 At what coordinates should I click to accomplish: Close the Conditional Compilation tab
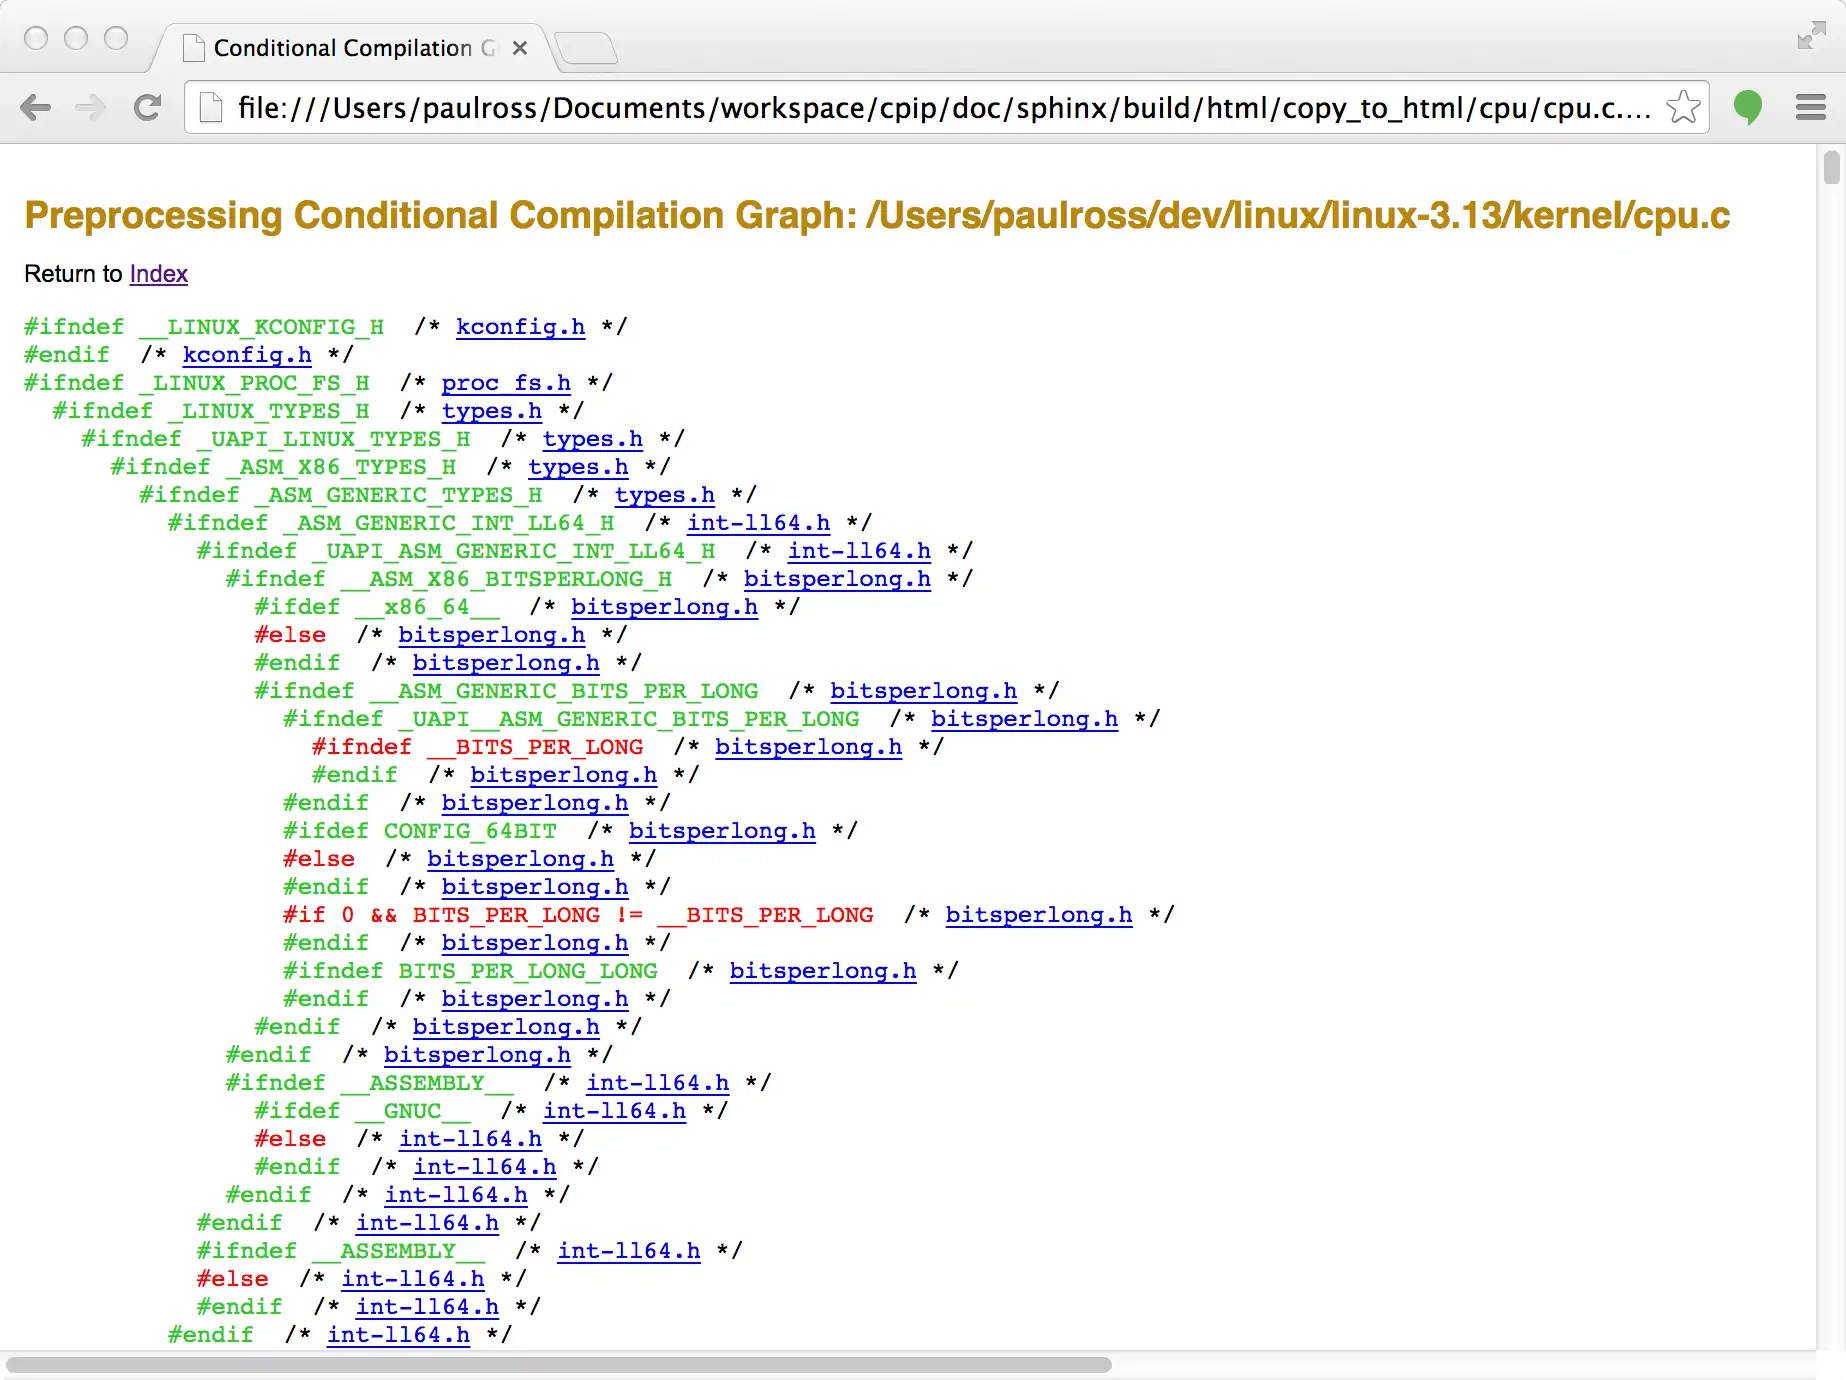(519, 48)
